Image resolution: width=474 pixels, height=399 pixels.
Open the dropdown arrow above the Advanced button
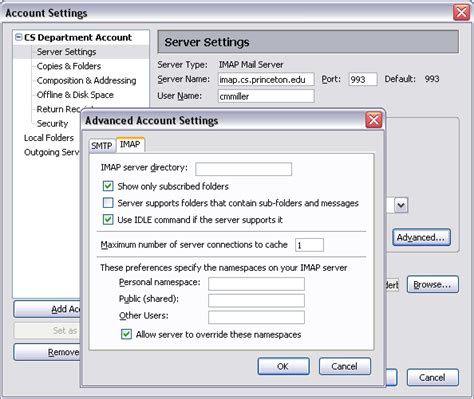(401, 205)
